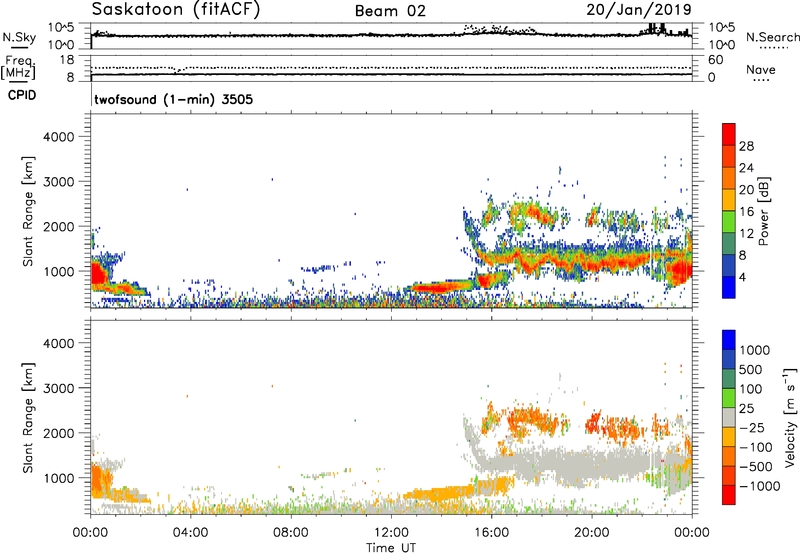Pick Power color bar segment between 24 and 28
800x554 pixels.
729,156
